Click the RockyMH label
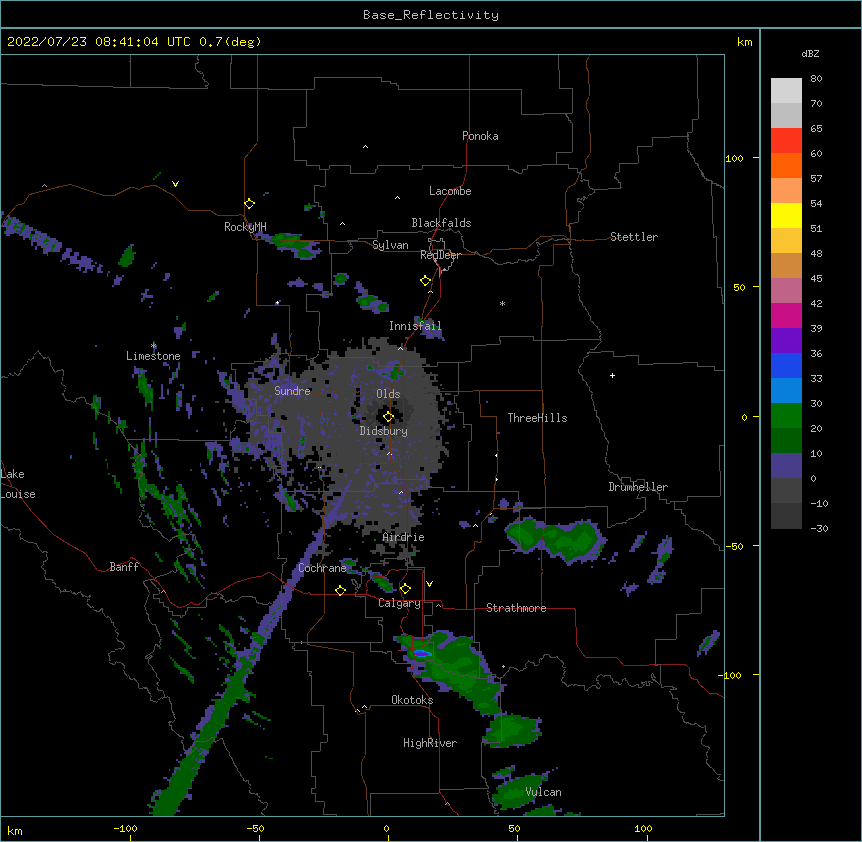 pos(245,226)
